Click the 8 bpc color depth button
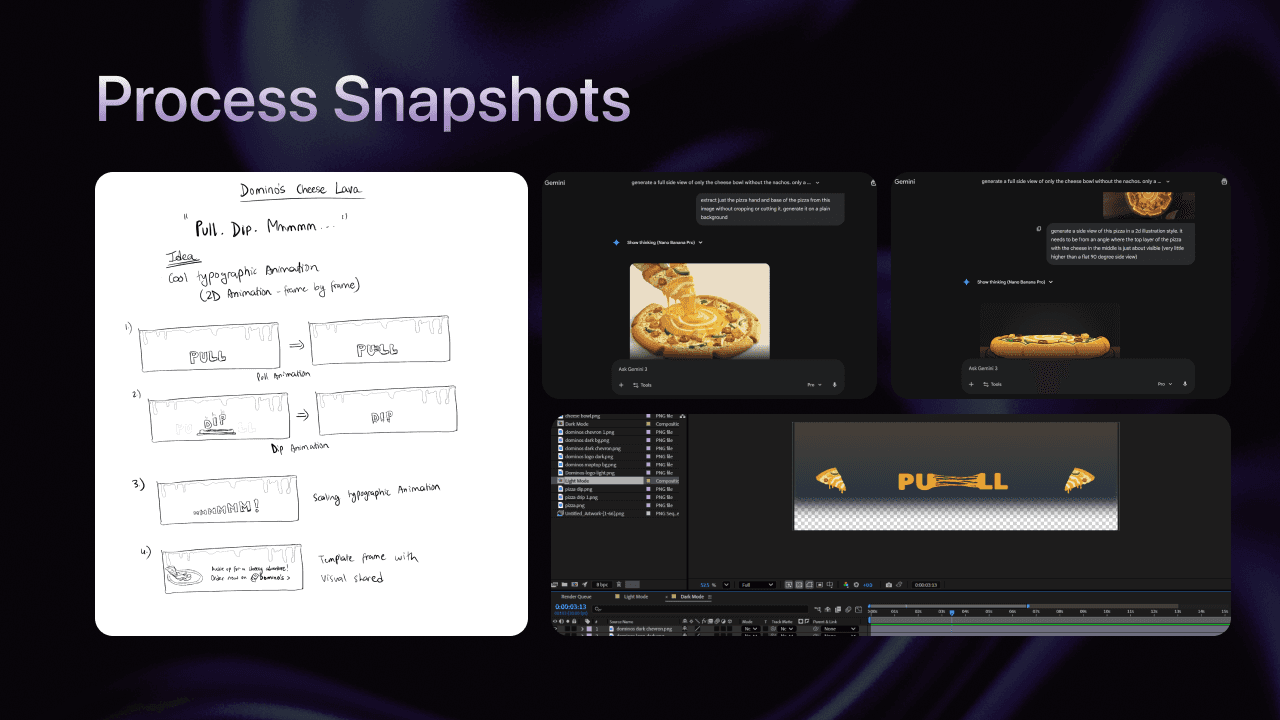The height and width of the screenshot is (720, 1280). 602,585
